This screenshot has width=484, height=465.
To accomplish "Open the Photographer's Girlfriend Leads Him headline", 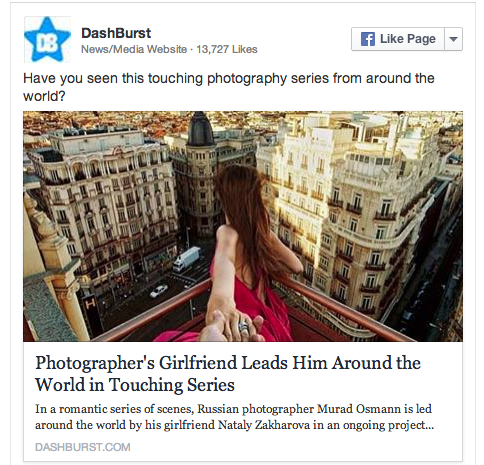I will pos(228,374).
